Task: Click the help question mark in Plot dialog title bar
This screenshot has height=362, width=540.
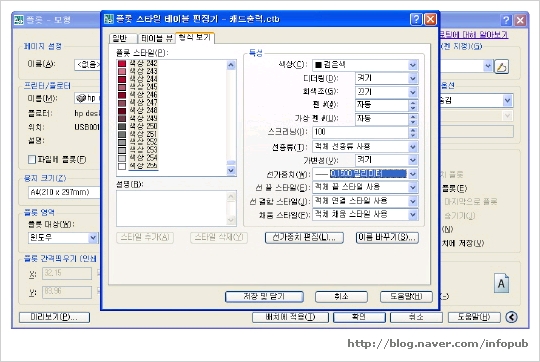Action: [x=506, y=20]
